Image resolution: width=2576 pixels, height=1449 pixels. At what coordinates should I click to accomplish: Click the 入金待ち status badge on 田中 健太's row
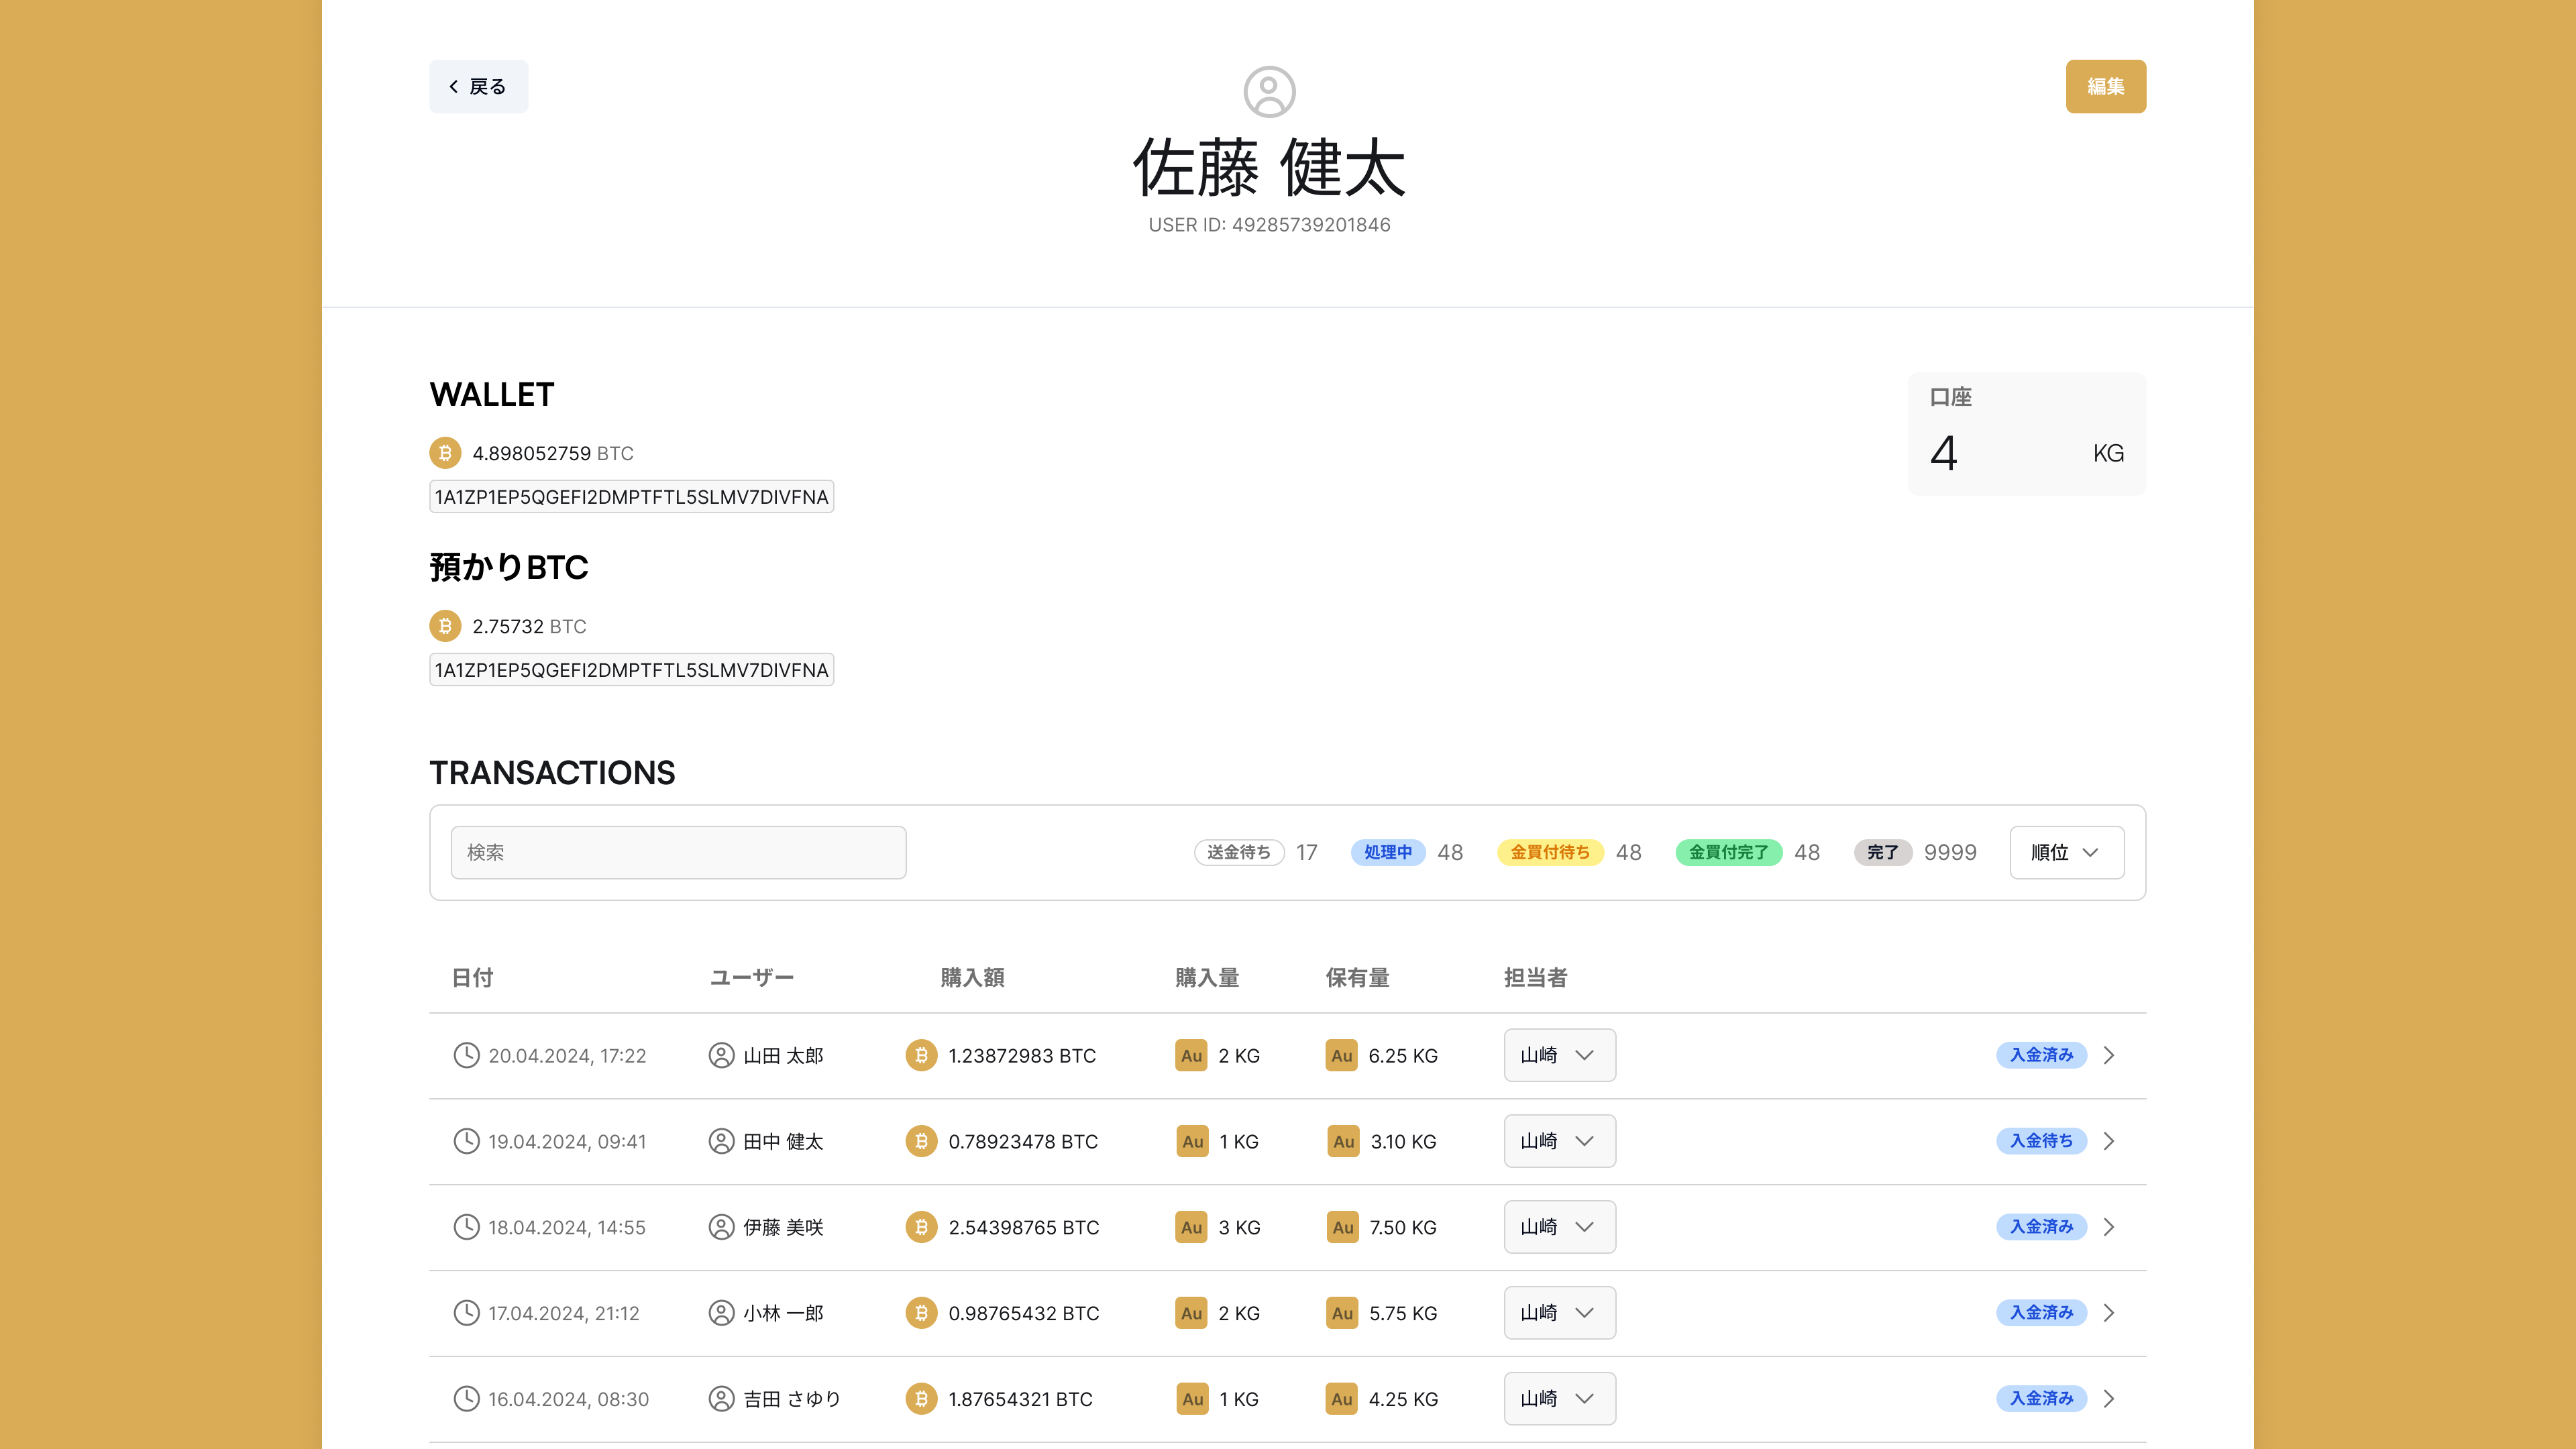coord(2041,1141)
